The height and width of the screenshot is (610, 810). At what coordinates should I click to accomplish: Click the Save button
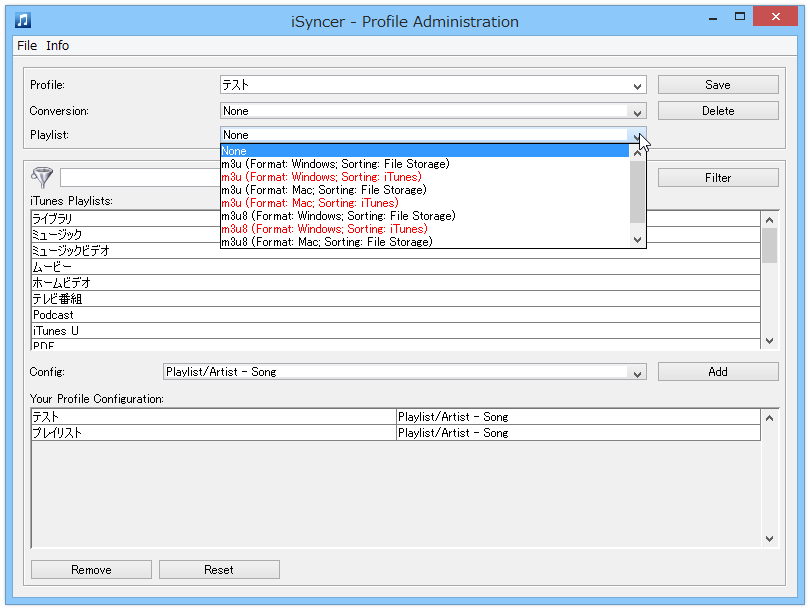pos(718,85)
